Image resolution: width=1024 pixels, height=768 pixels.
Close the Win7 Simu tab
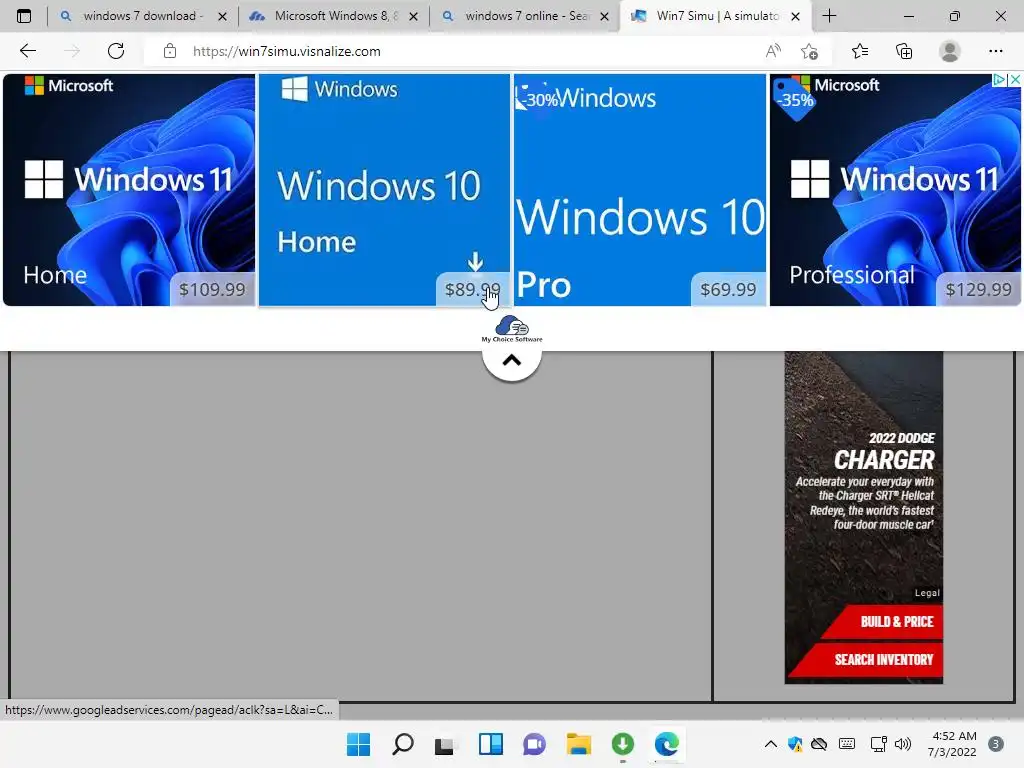[x=795, y=16]
